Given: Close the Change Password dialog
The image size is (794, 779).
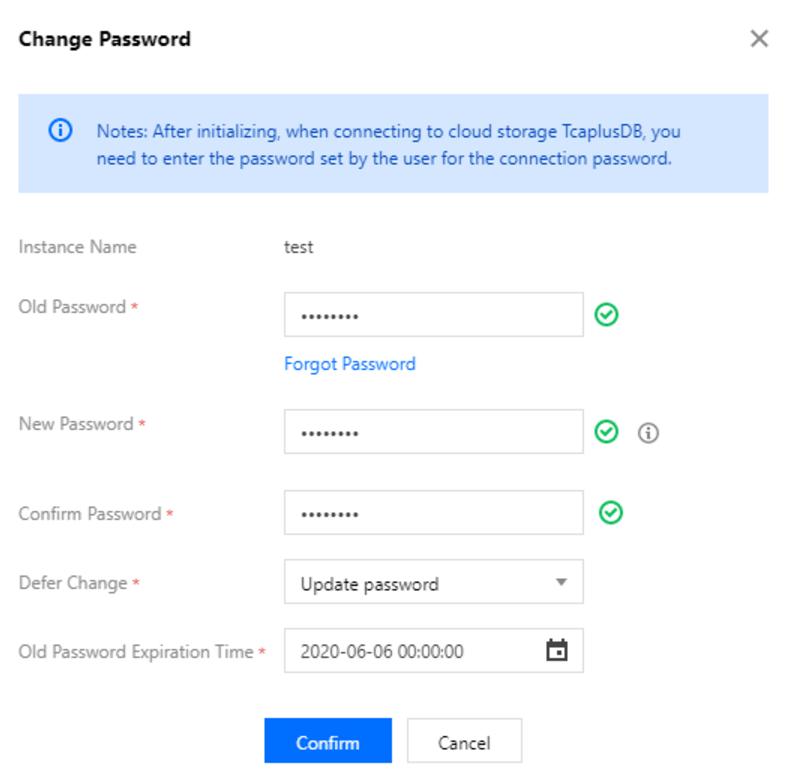Looking at the screenshot, I should point(759,39).
